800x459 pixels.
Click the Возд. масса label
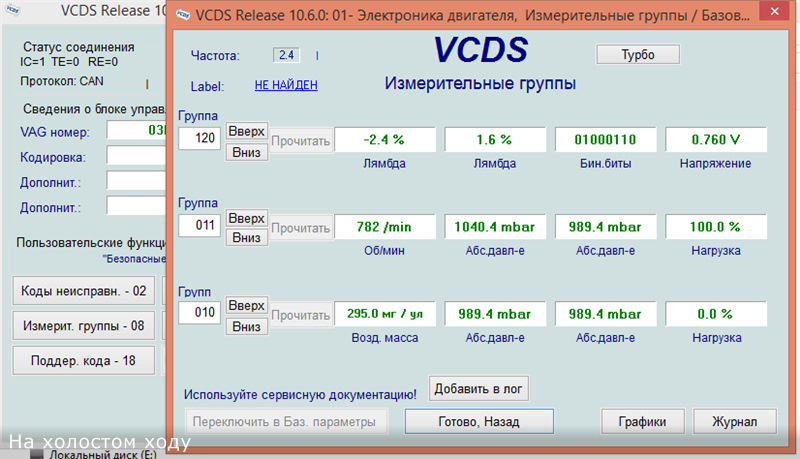tap(385, 338)
